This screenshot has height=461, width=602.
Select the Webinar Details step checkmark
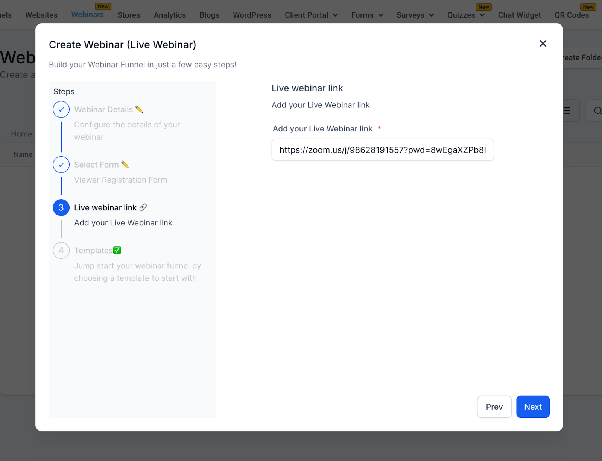coord(61,109)
